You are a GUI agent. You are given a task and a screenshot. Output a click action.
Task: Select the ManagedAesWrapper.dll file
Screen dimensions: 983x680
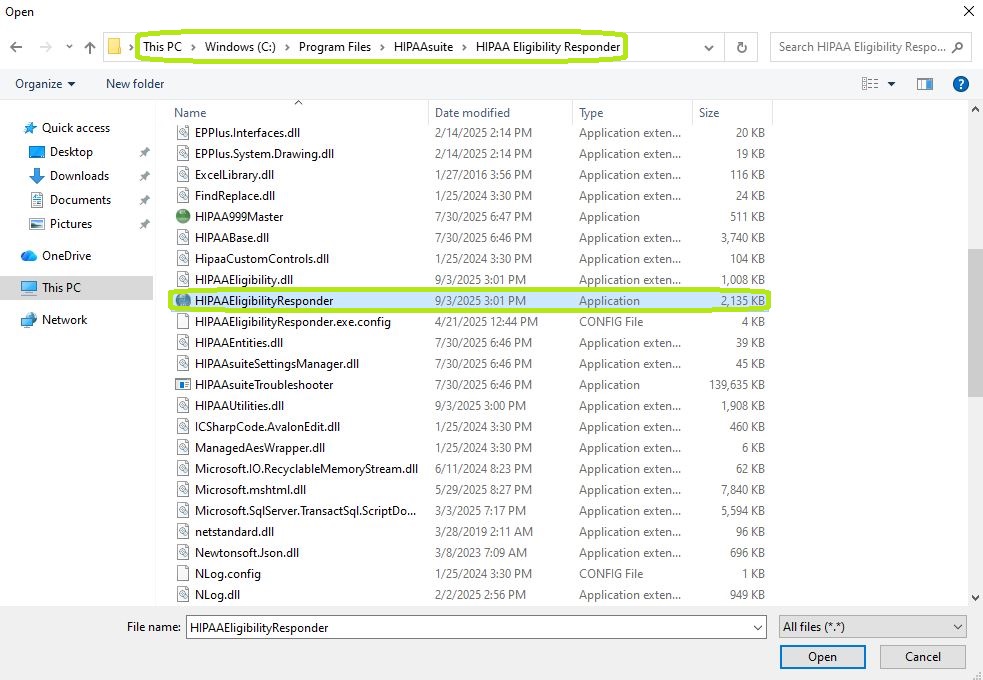tap(260, 448)
